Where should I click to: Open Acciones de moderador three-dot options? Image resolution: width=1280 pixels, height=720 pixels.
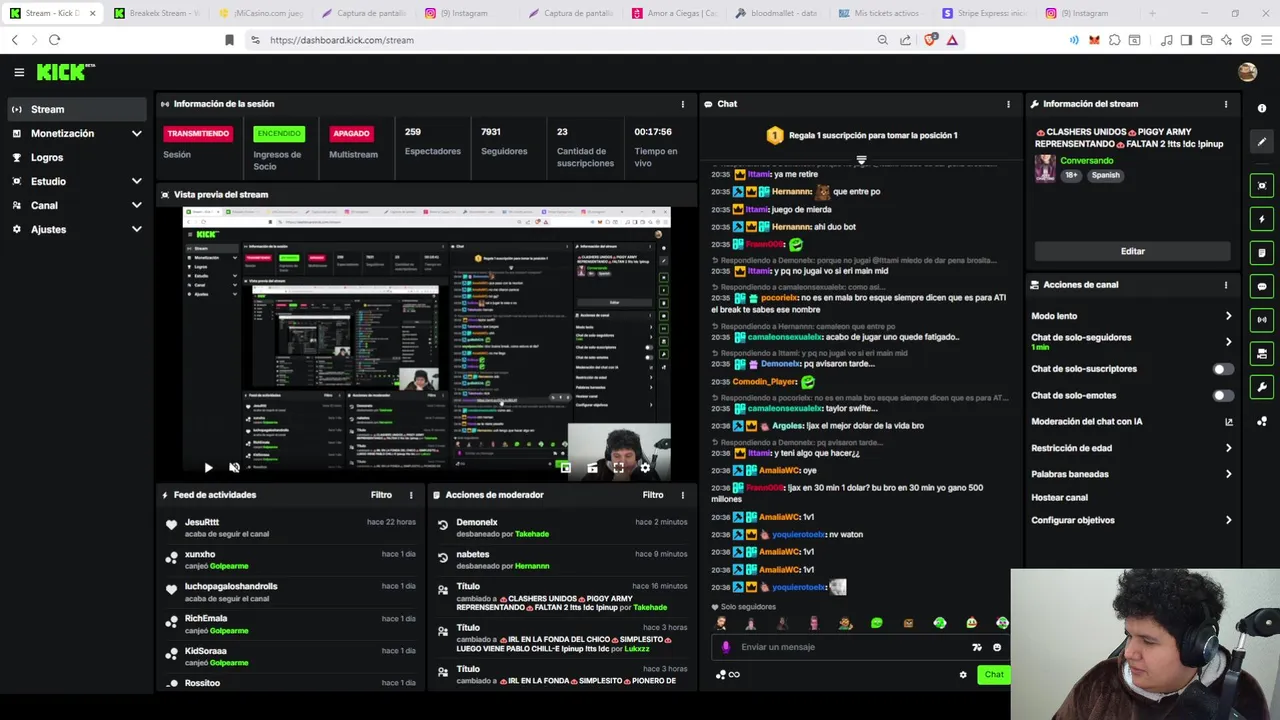[683, 495]
